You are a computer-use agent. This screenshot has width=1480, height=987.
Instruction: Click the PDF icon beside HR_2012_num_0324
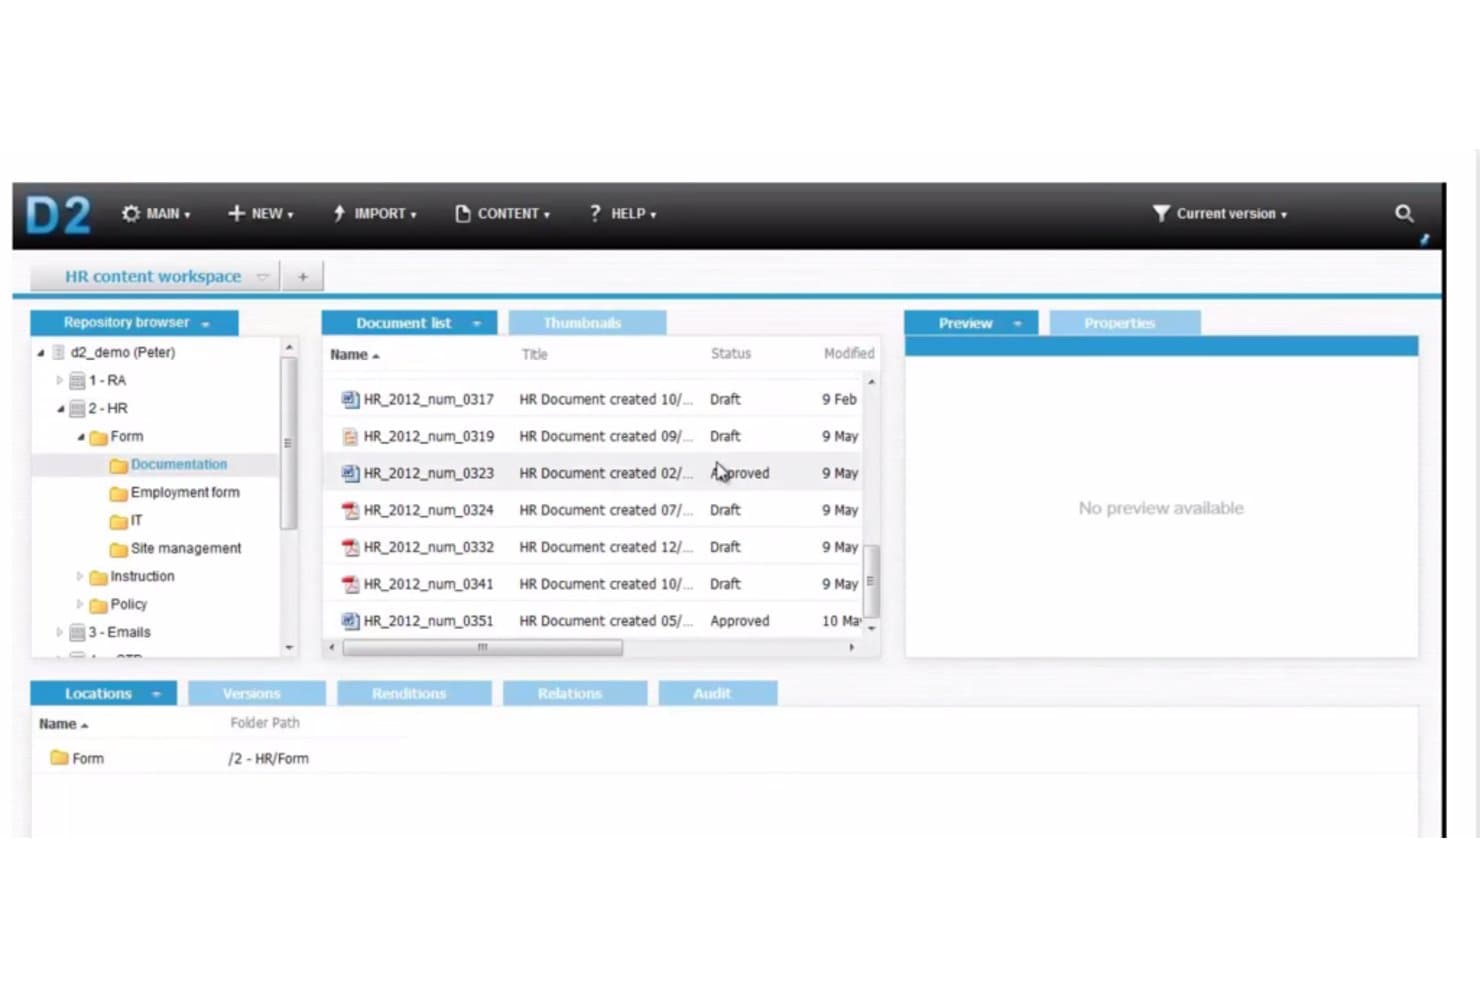(350, 510)
